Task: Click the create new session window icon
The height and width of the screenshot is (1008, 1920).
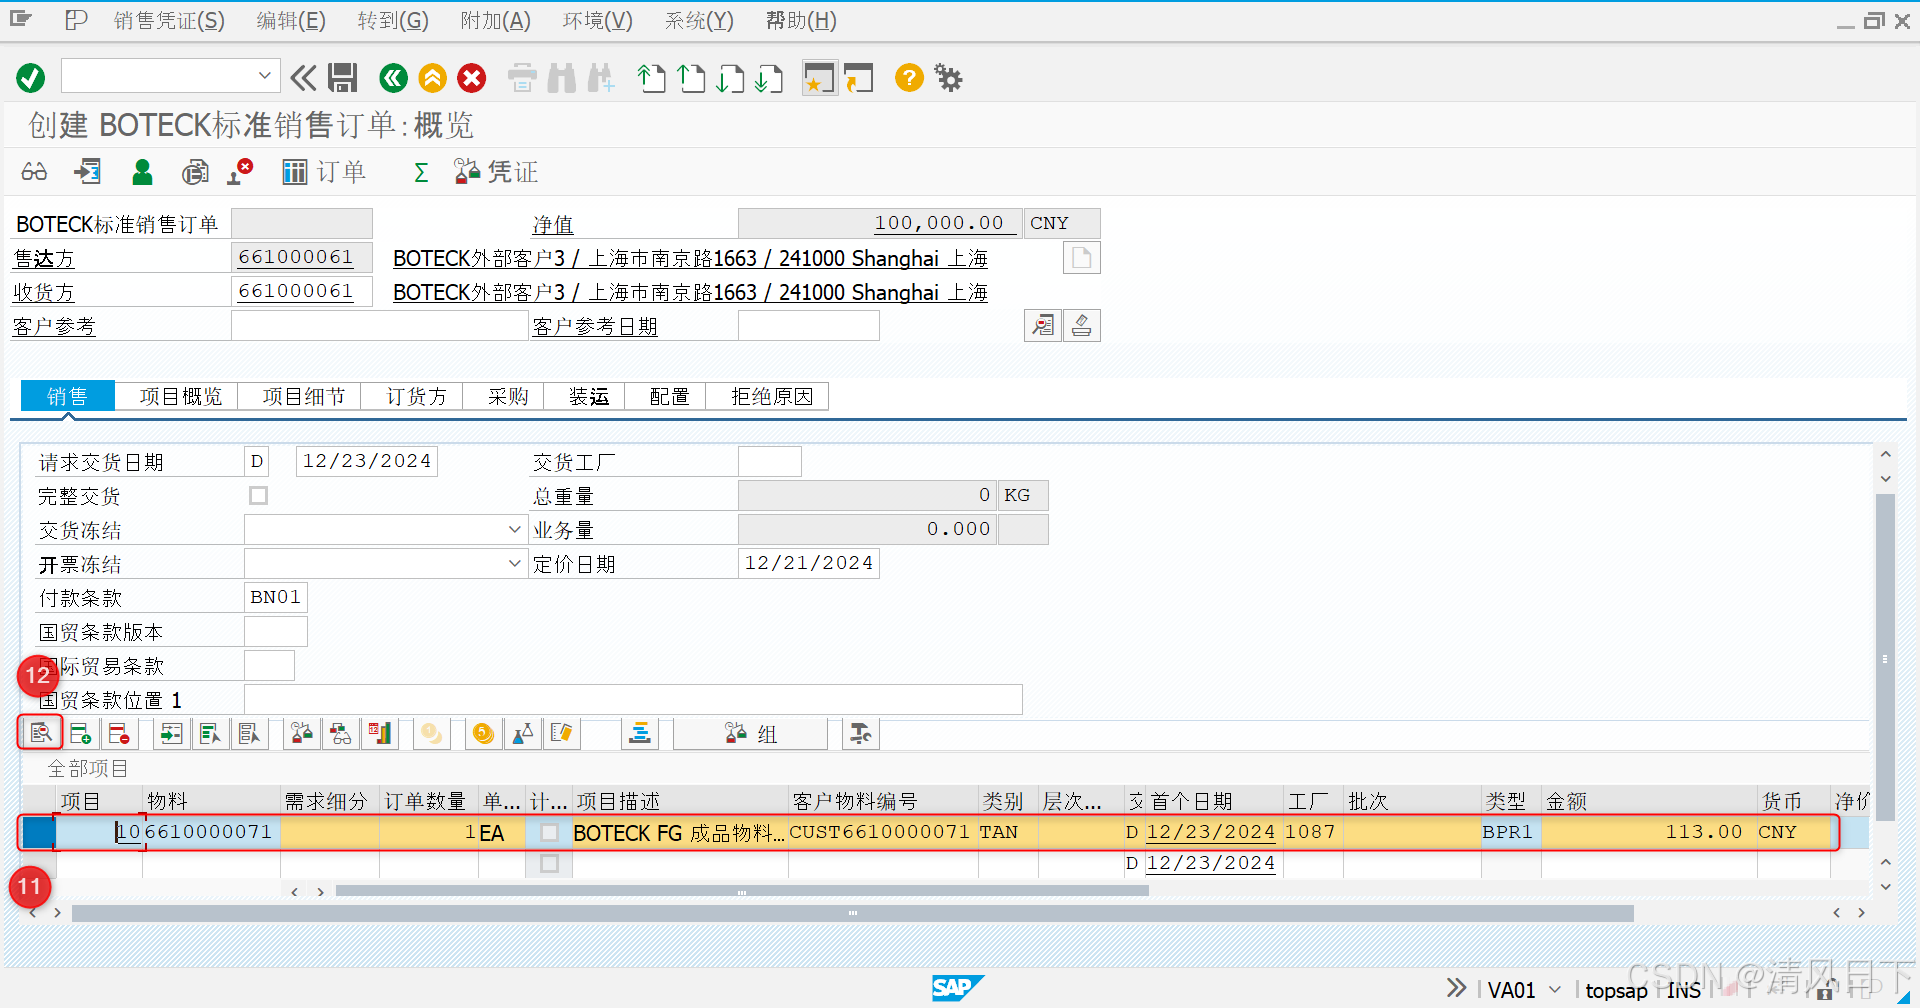Action: pyautogui.click(x=819, y=78)
